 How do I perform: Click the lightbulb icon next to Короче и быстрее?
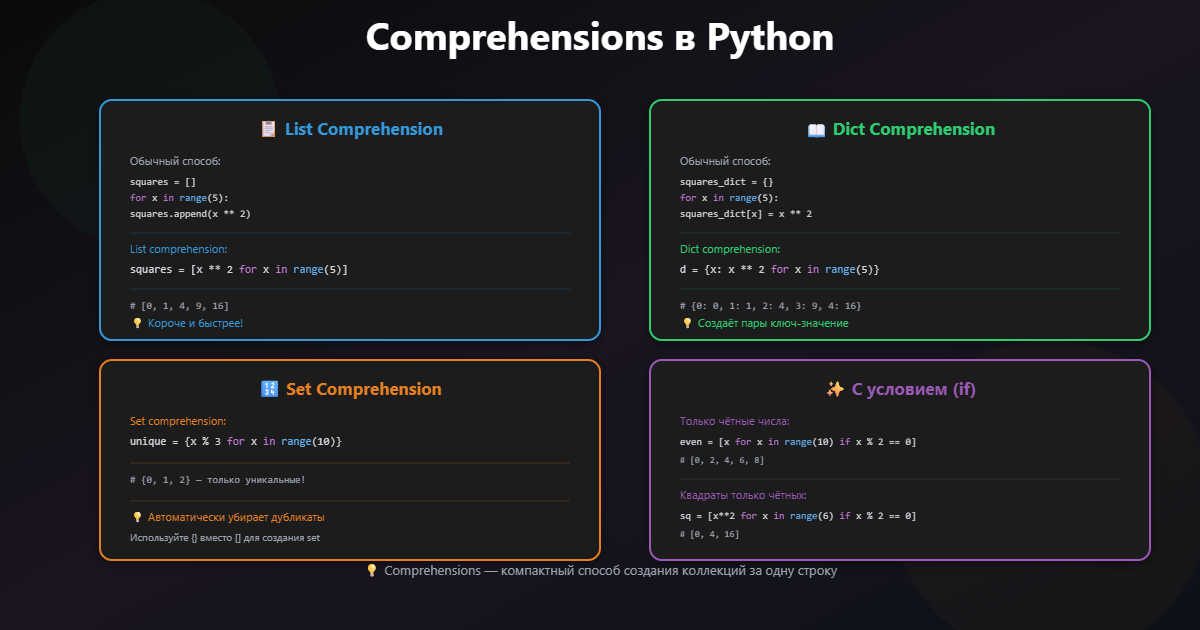pos(137,323)
